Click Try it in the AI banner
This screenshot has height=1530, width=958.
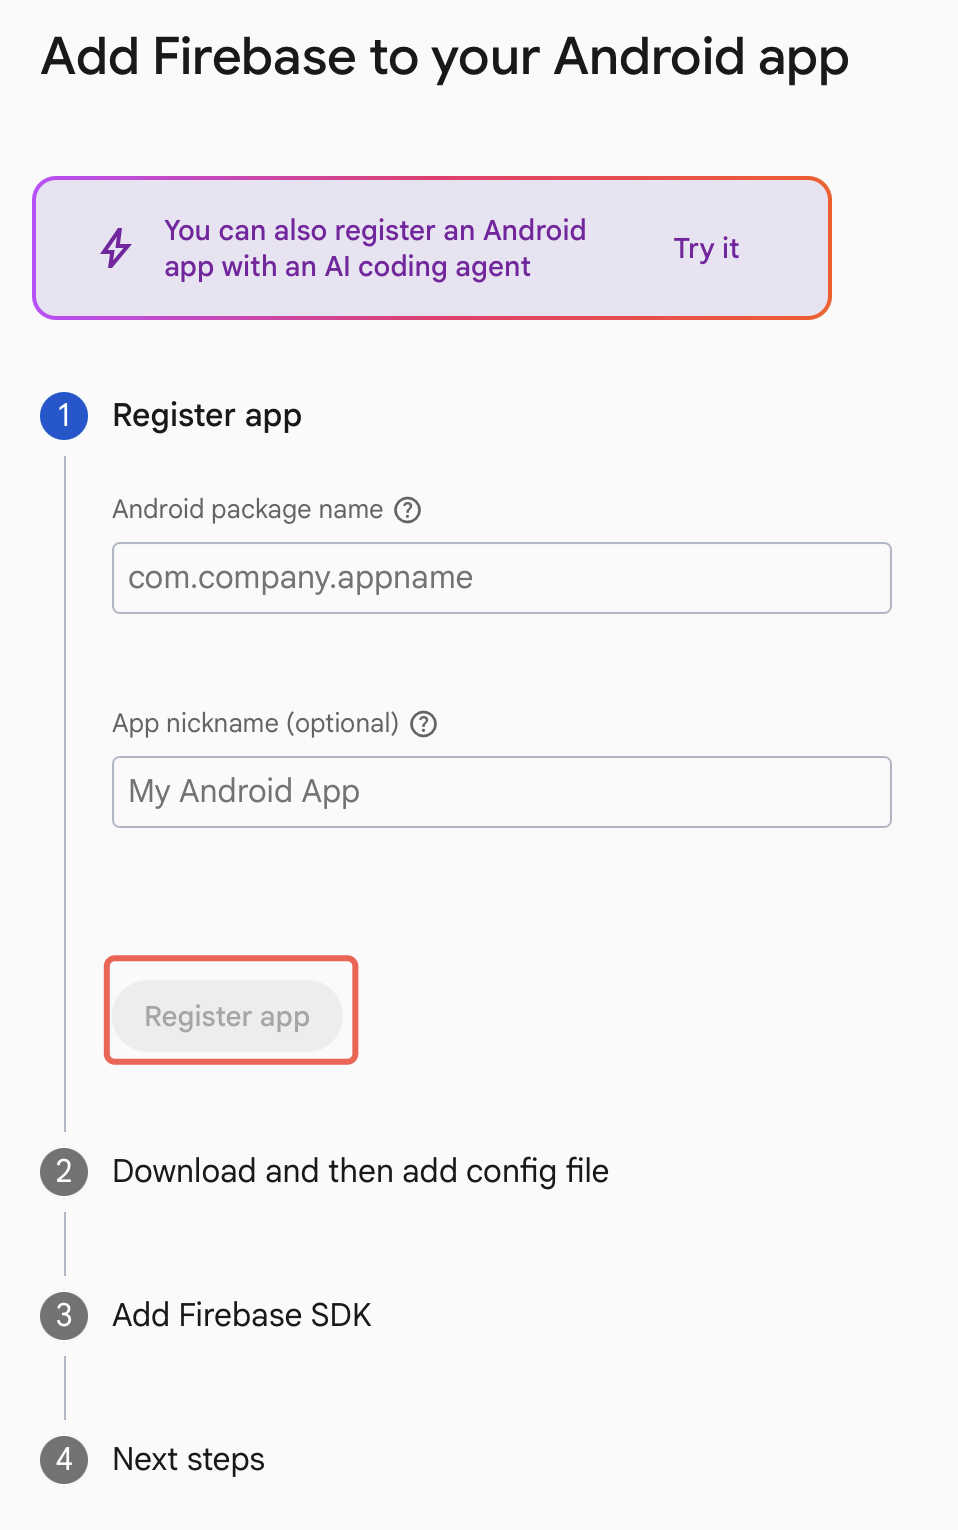pyautogui.click(x=706, y=248)
